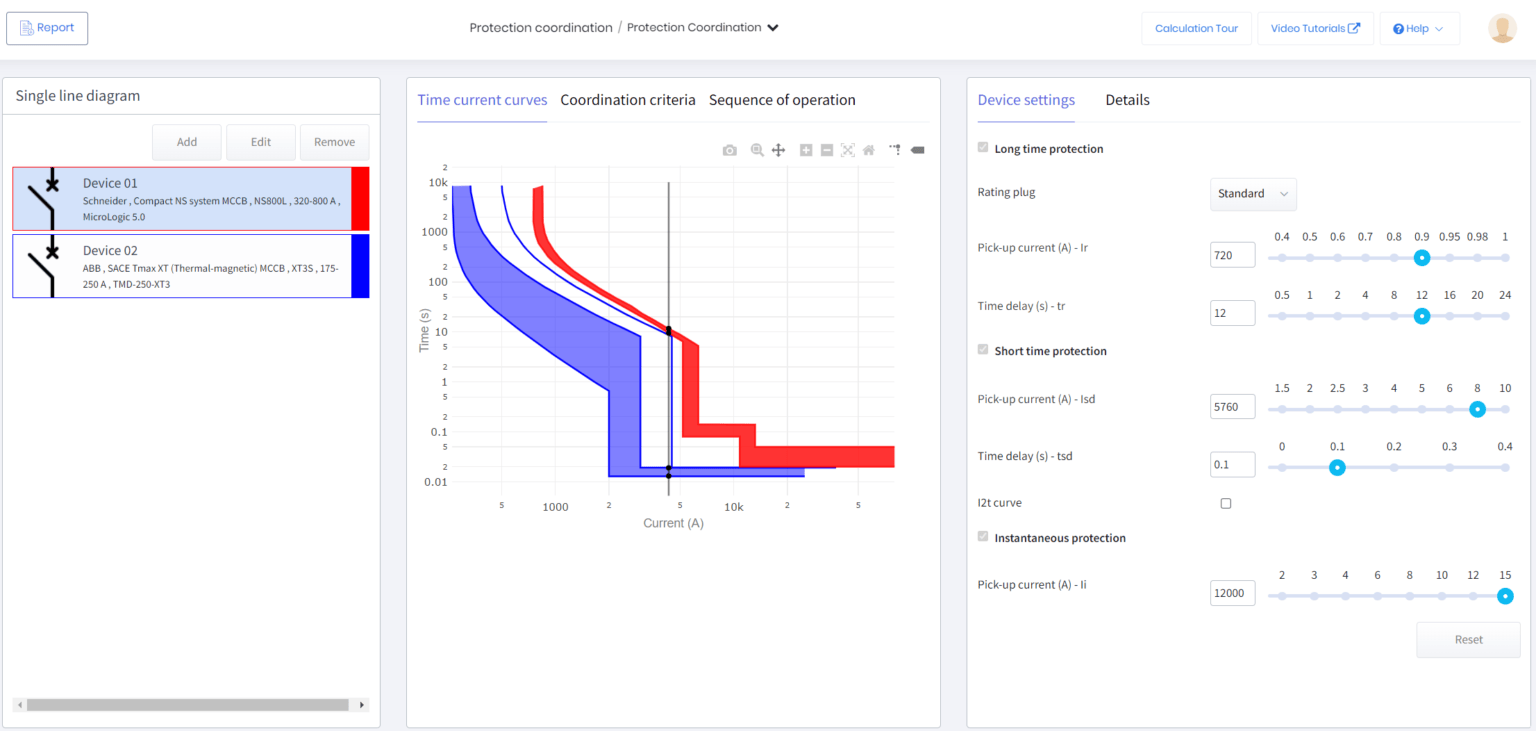Select the Pan tool above the curves
Screen dimensions: 1536x731
(x=778, y=149)
